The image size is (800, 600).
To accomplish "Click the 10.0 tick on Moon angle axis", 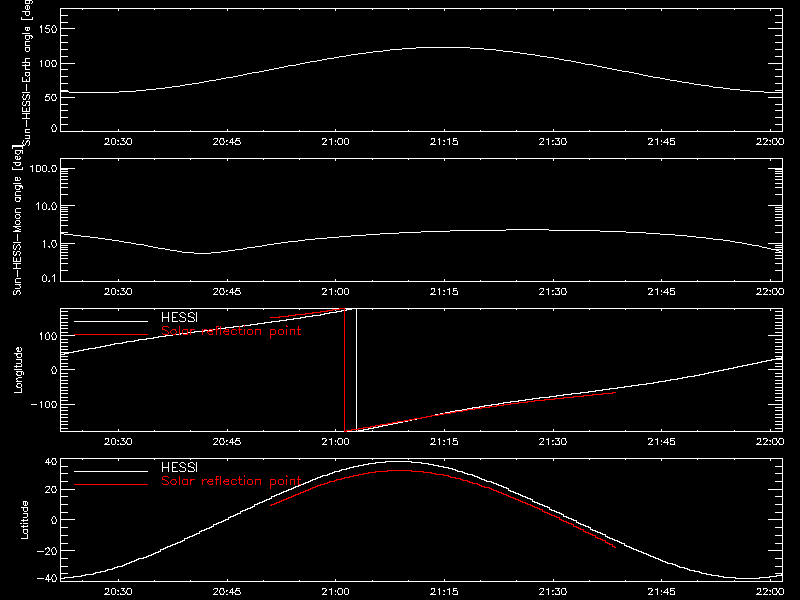I will point(46,207).
